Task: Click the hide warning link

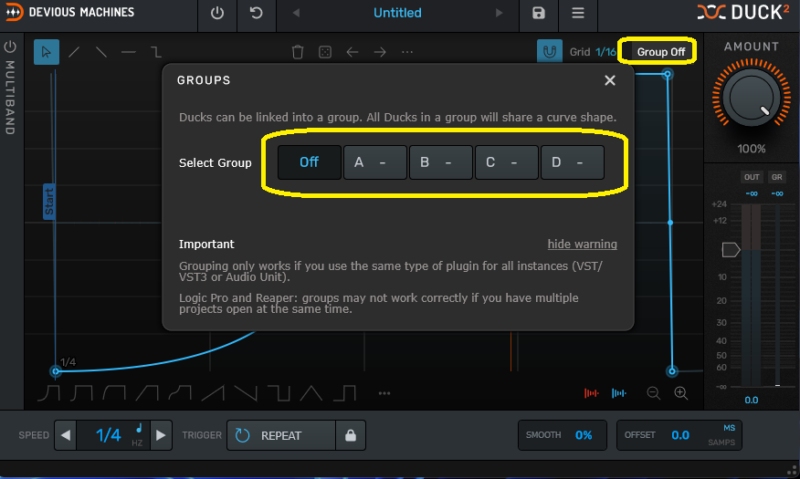Action: point(582,244)
